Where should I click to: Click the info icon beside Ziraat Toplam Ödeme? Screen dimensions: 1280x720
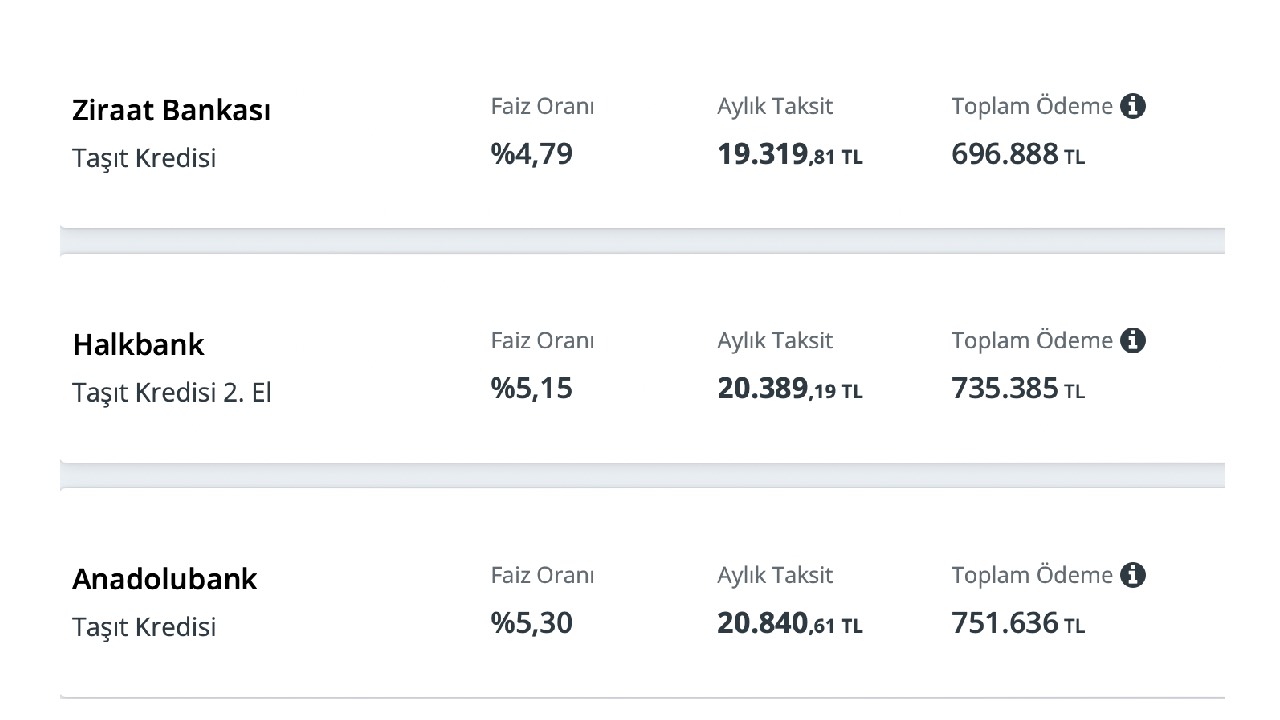pos(1133,106)
